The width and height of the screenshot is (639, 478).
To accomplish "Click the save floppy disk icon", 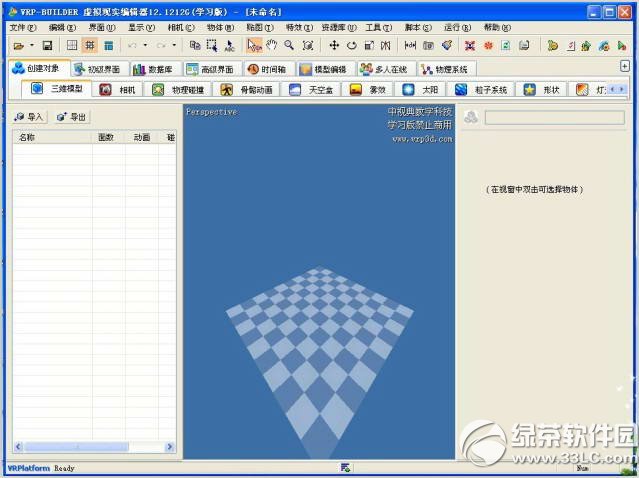I will pos(48,46).
